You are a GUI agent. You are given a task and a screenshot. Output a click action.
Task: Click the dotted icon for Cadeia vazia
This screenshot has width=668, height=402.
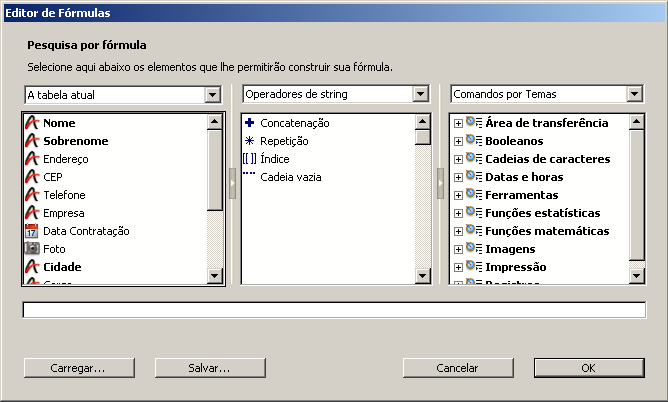(250, 176)
